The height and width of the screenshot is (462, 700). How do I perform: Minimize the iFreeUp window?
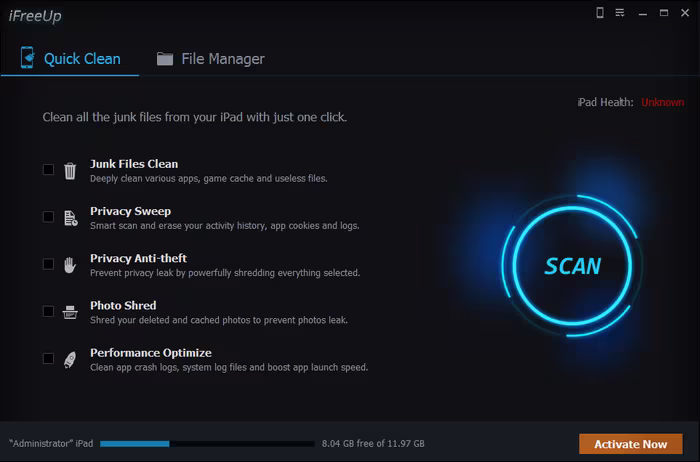(643, 13)
